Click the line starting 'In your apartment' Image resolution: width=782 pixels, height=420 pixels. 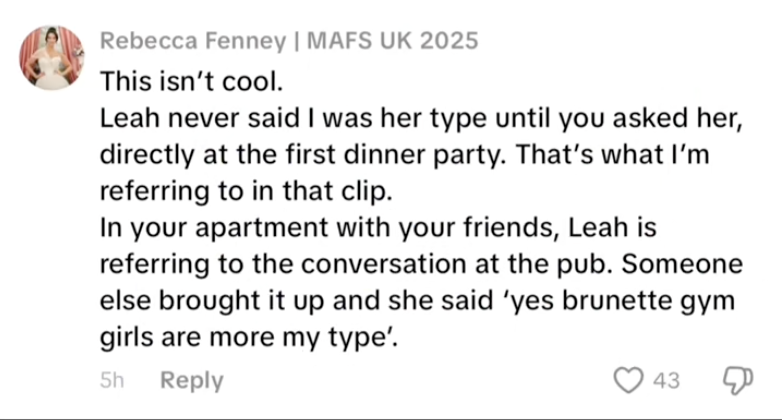click(378, 229)
